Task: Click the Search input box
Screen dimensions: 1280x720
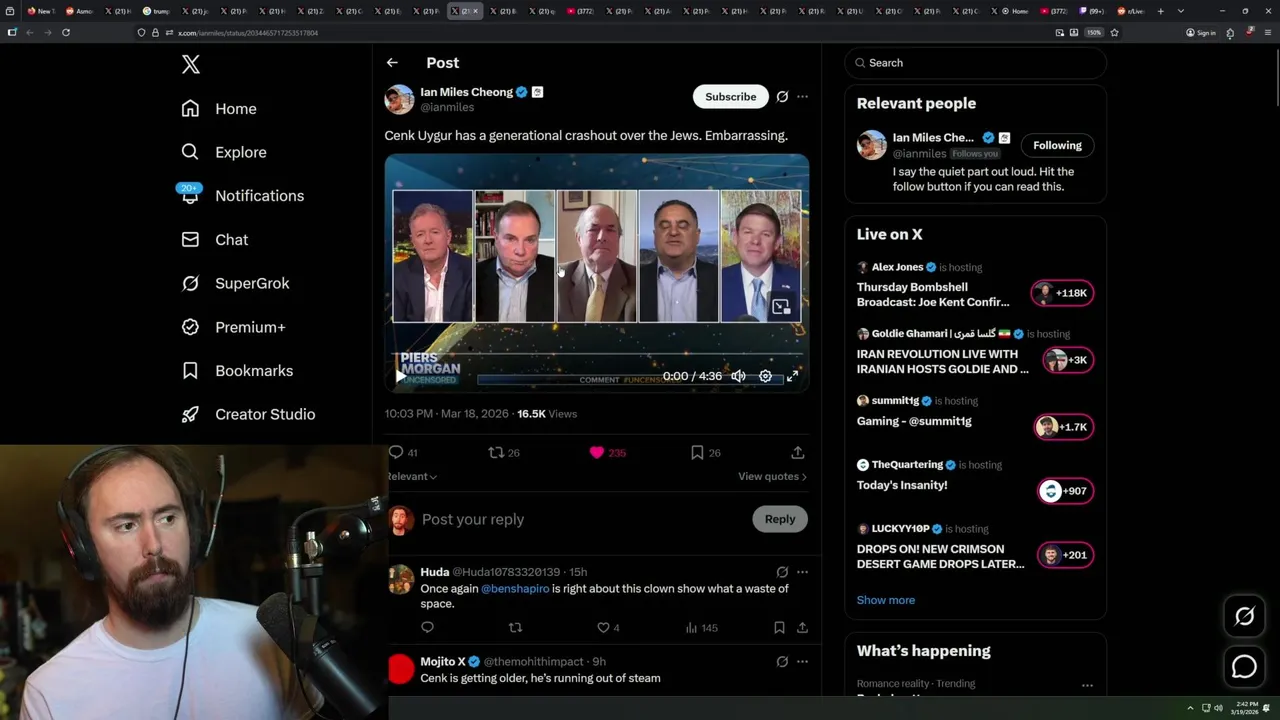Action: [x=976, y=63]
